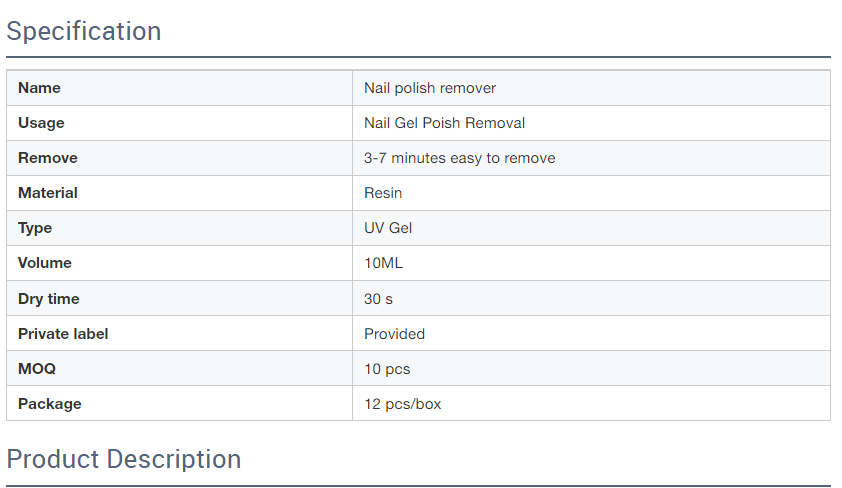Viewport: 842px width, 488px height.
Task: Click the '30 s' value
Action: click(x=378, y=299)
